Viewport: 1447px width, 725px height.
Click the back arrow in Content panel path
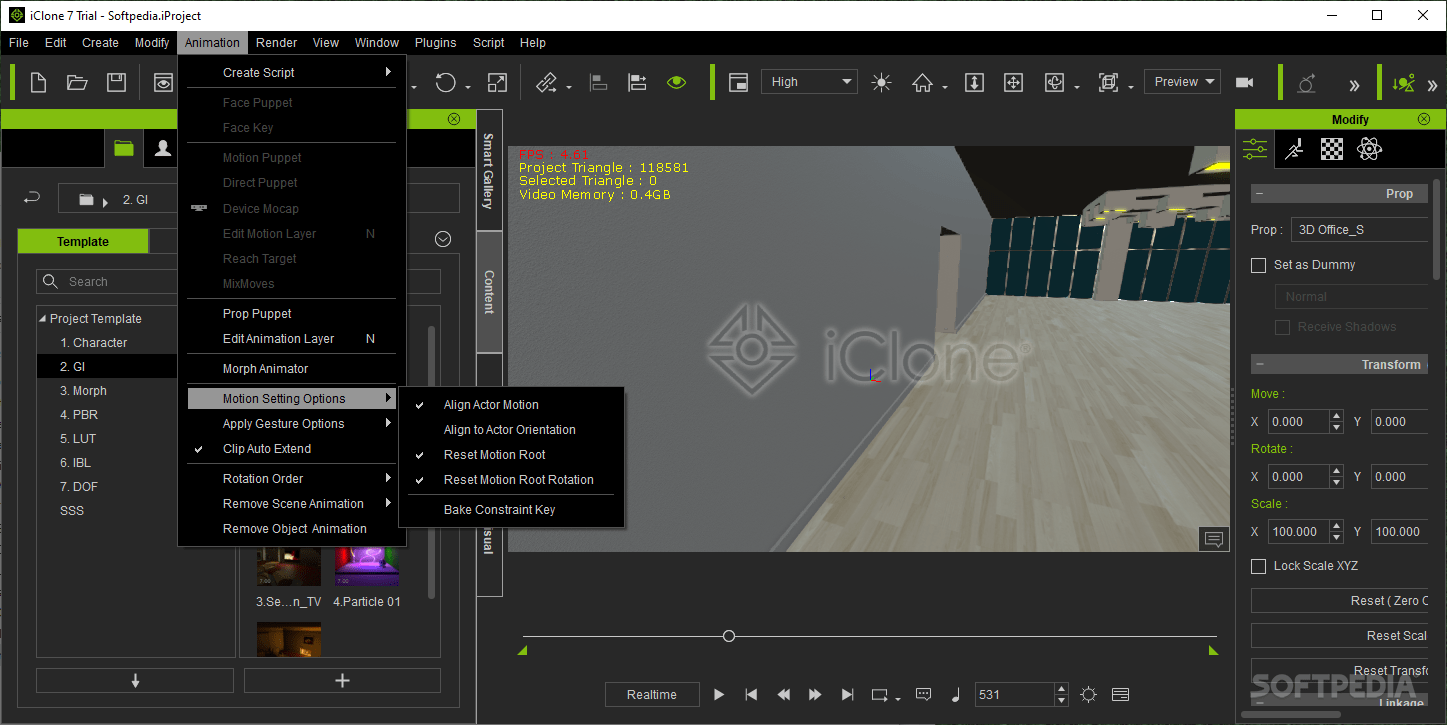point(32,198)
